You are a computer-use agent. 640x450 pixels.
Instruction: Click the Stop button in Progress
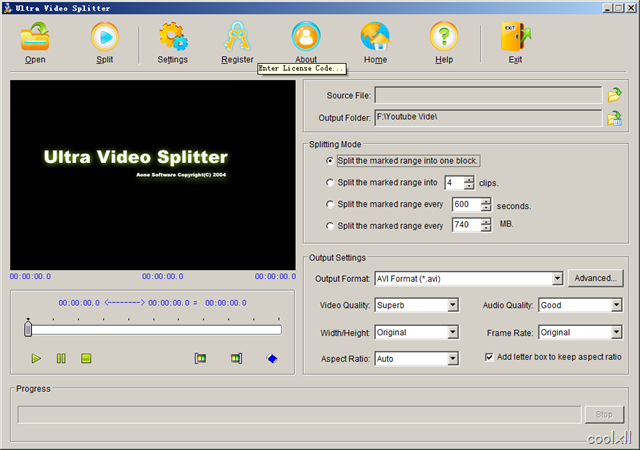coord(604,414)
